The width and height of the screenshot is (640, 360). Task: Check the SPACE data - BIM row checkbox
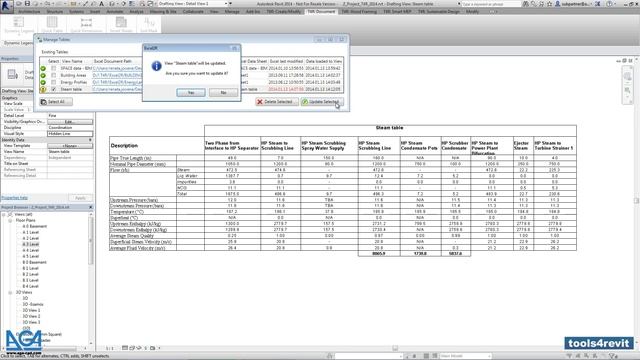click(x=53, y=69)
